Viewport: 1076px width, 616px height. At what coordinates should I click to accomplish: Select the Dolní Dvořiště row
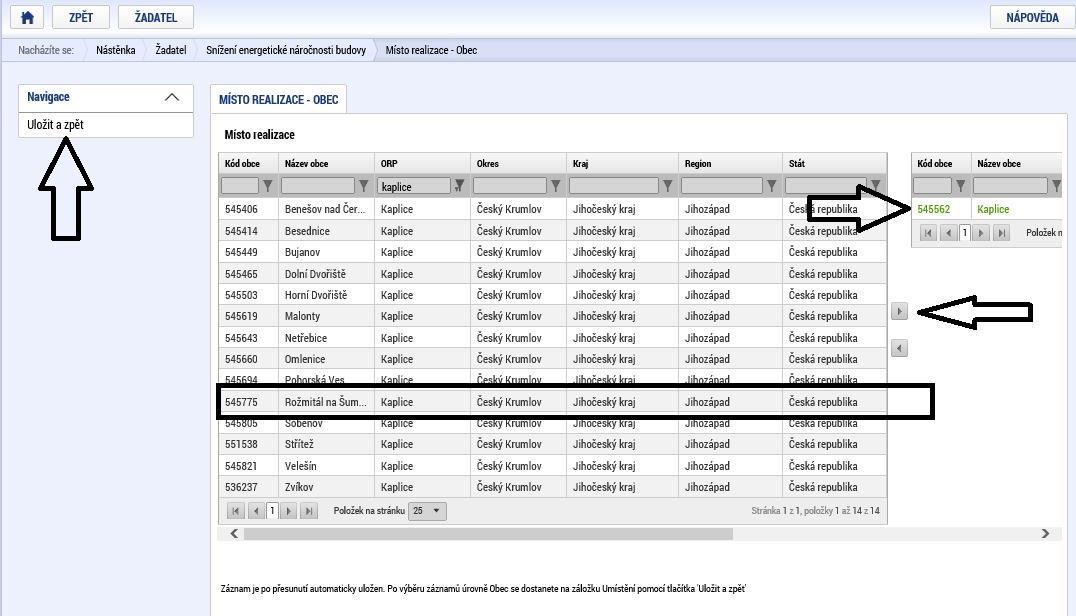(553, 274)
